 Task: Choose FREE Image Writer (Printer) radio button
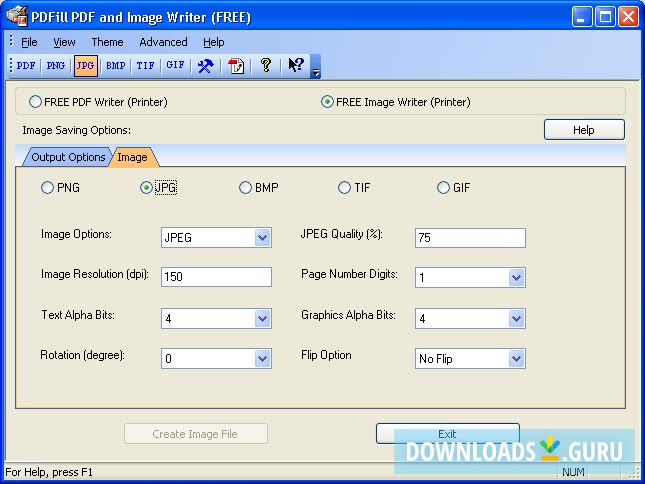tap(327, 102)
